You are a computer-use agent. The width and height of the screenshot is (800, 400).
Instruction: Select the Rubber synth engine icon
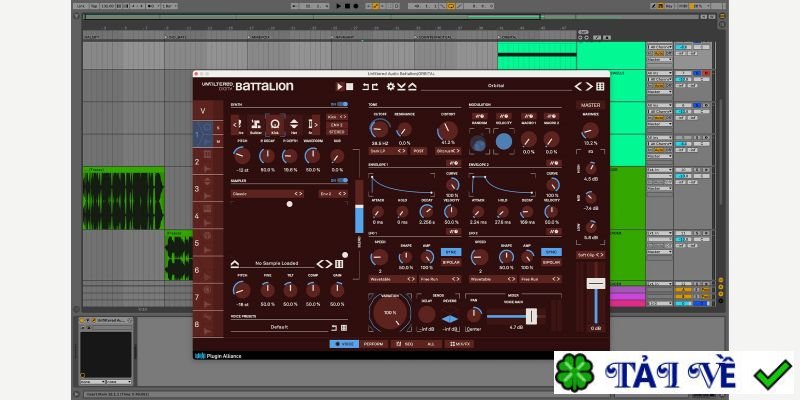[x=256, y=124]
